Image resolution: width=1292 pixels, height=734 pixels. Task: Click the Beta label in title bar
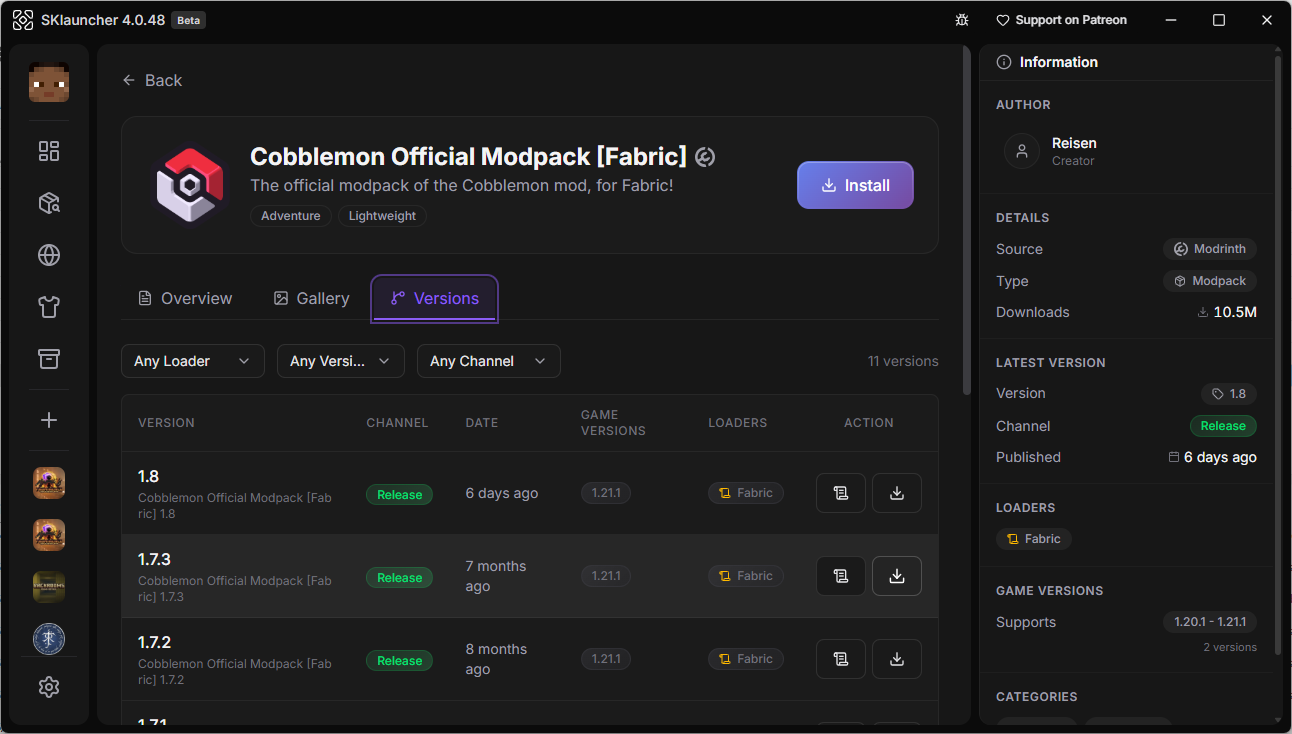coord(188,20)
